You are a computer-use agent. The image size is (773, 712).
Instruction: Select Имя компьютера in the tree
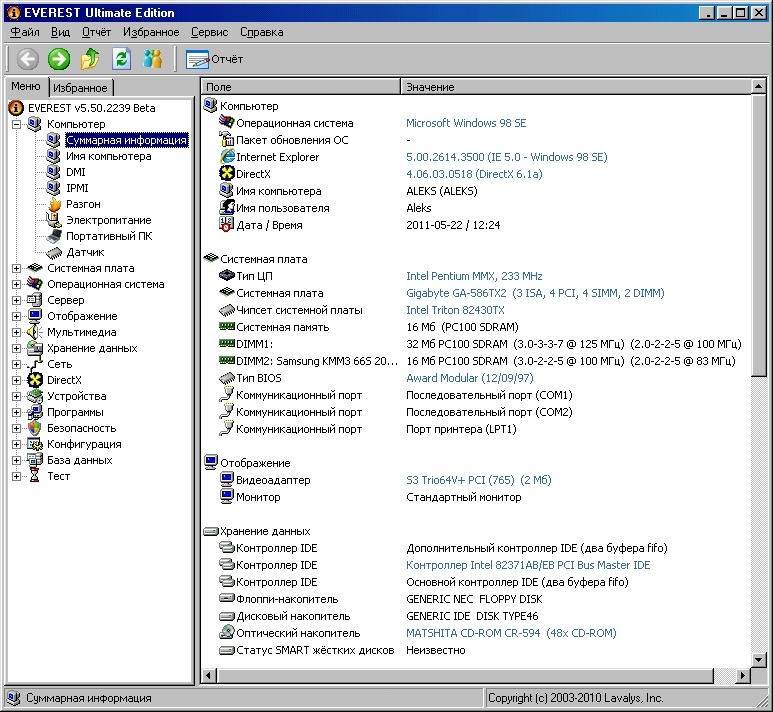click(x=108, y=156)
